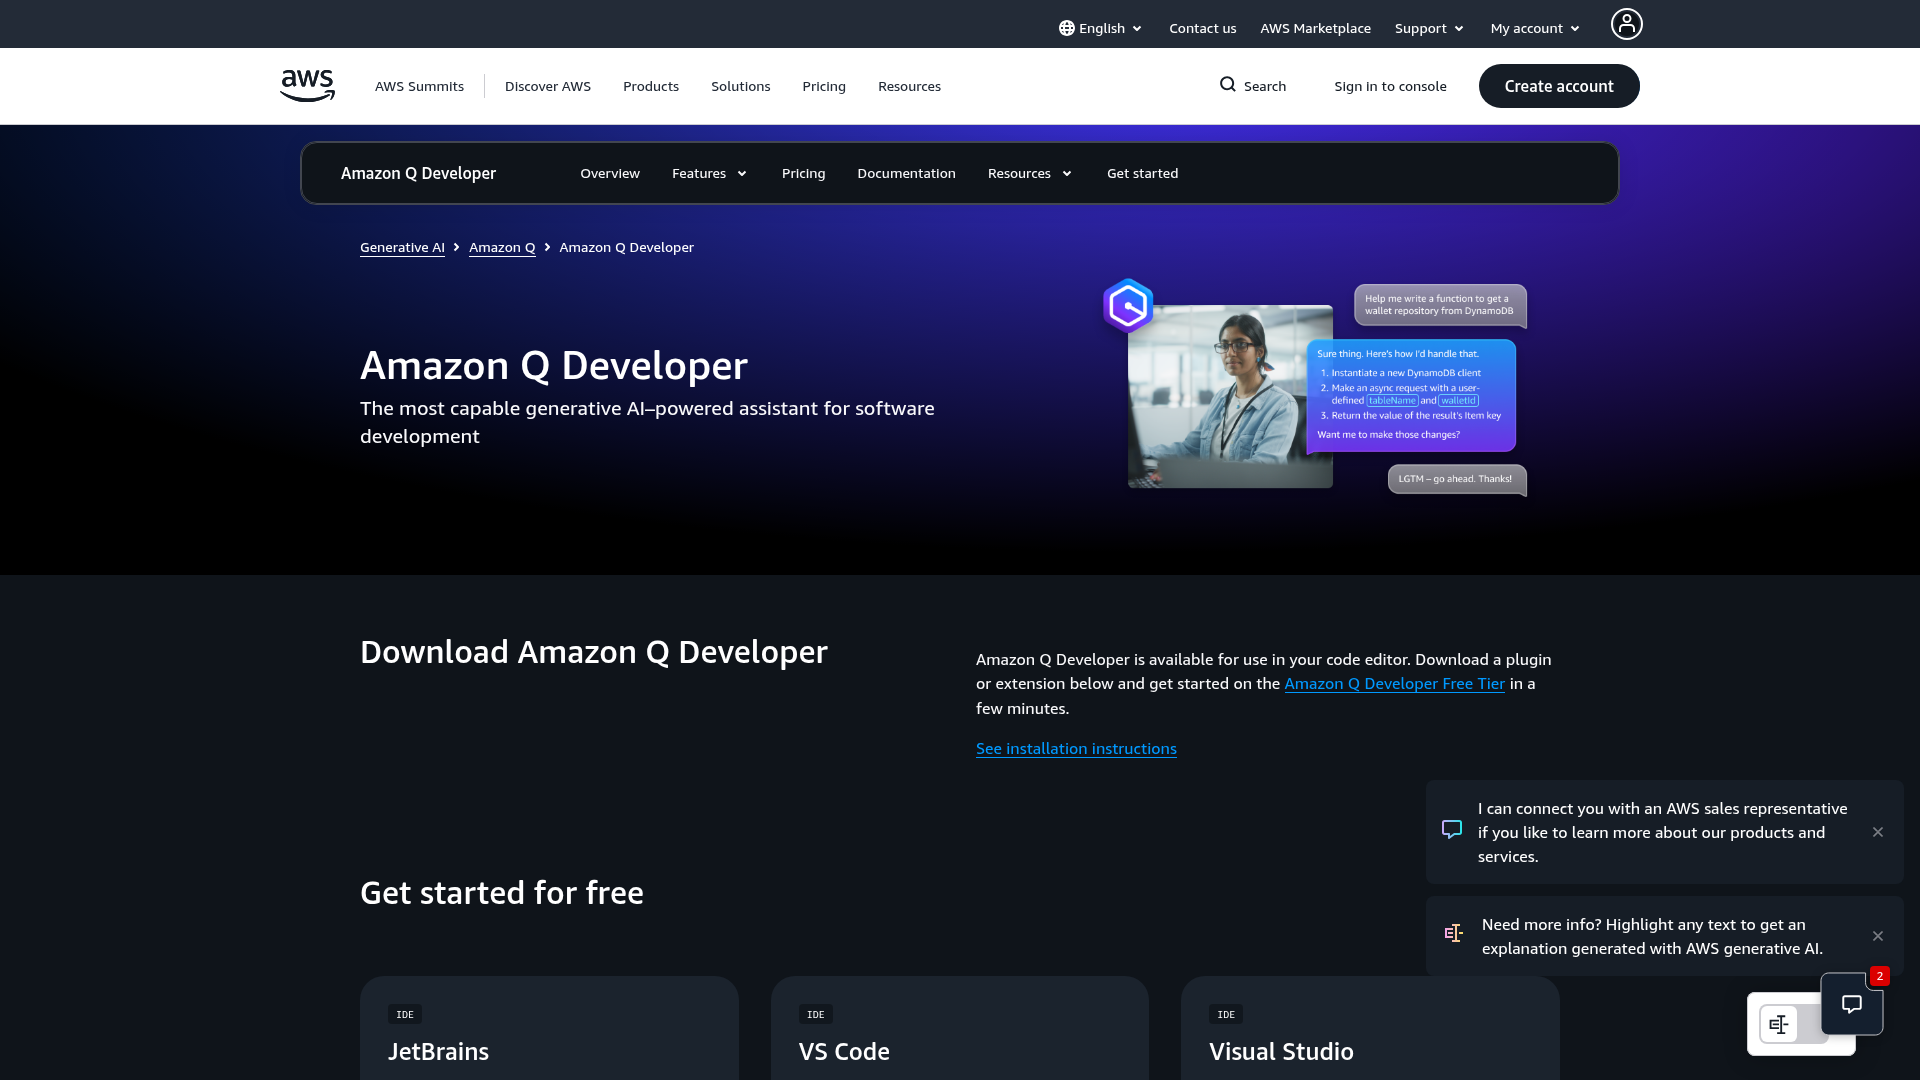This screenshot has width=1920, height=1080.
Task: Click the explain icon in highlight notification
Action: point(1454,933)
